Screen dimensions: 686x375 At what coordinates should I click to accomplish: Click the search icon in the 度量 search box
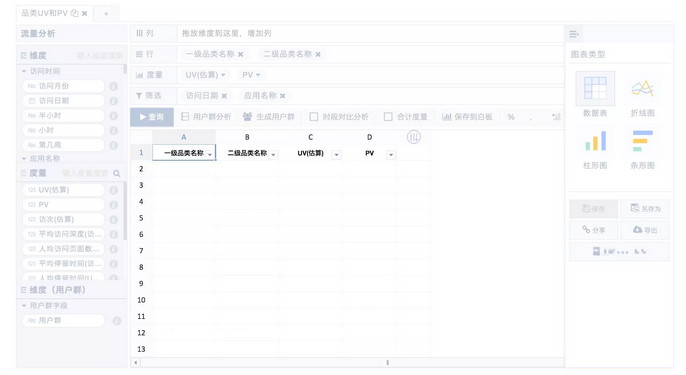116,173
